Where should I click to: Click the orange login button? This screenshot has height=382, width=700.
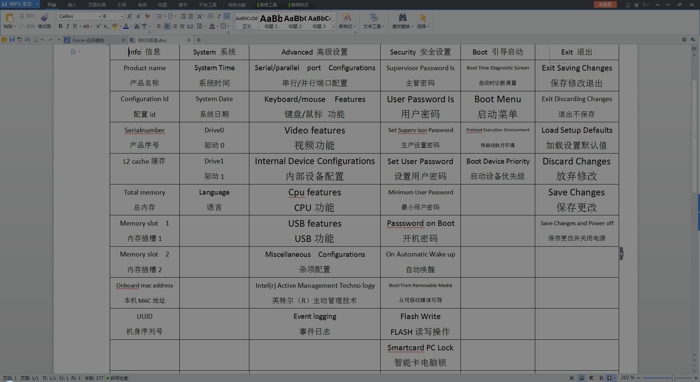click(605, 4)
